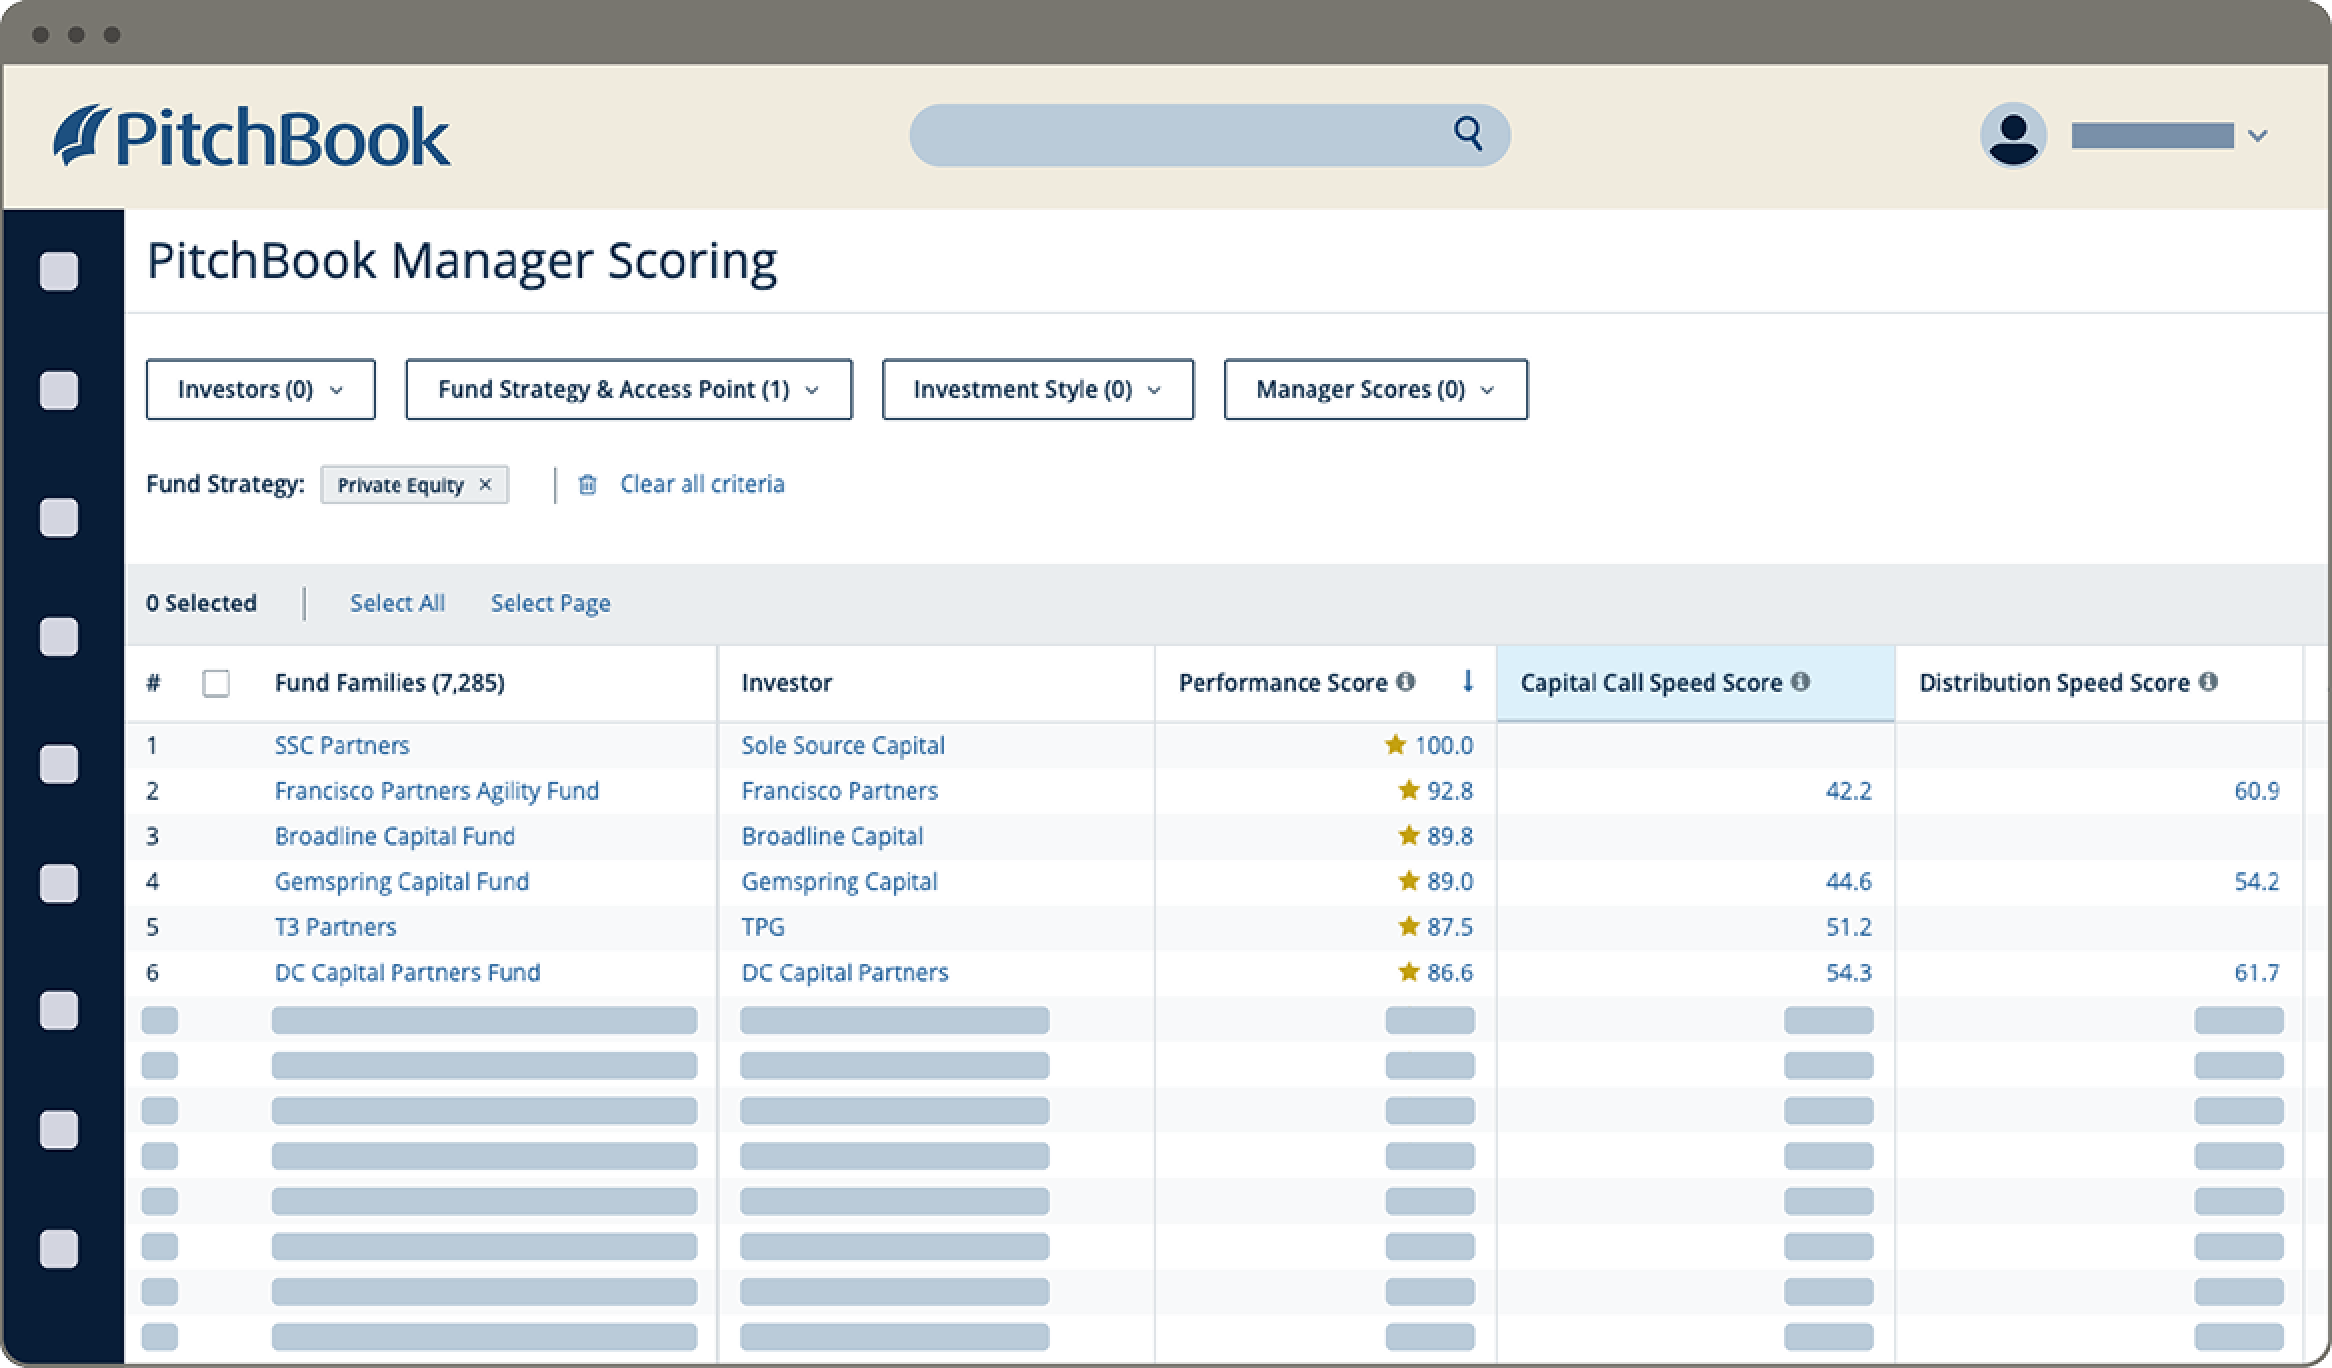Viewport: 2332px width, 1368px height.
Task: Click the 61.7 distribution speed value
Action: tap(2257, 973)
